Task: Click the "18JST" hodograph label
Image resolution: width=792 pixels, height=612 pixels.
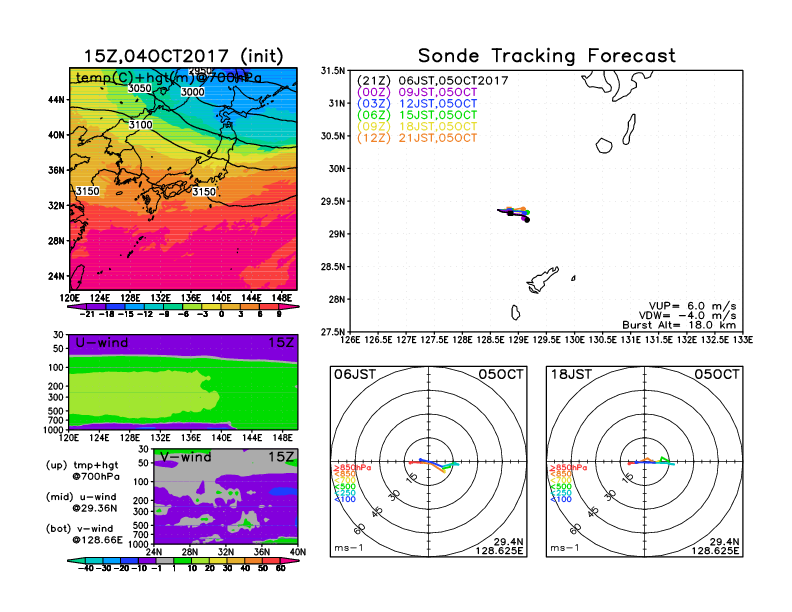Action: (x=571, y=375)
